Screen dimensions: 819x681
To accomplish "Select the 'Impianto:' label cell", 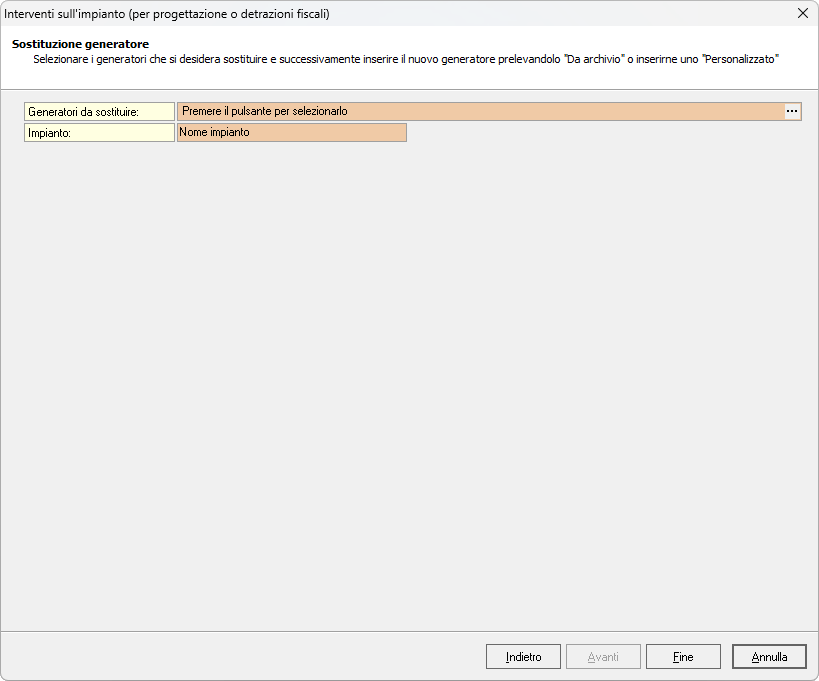I will [99, 132].
